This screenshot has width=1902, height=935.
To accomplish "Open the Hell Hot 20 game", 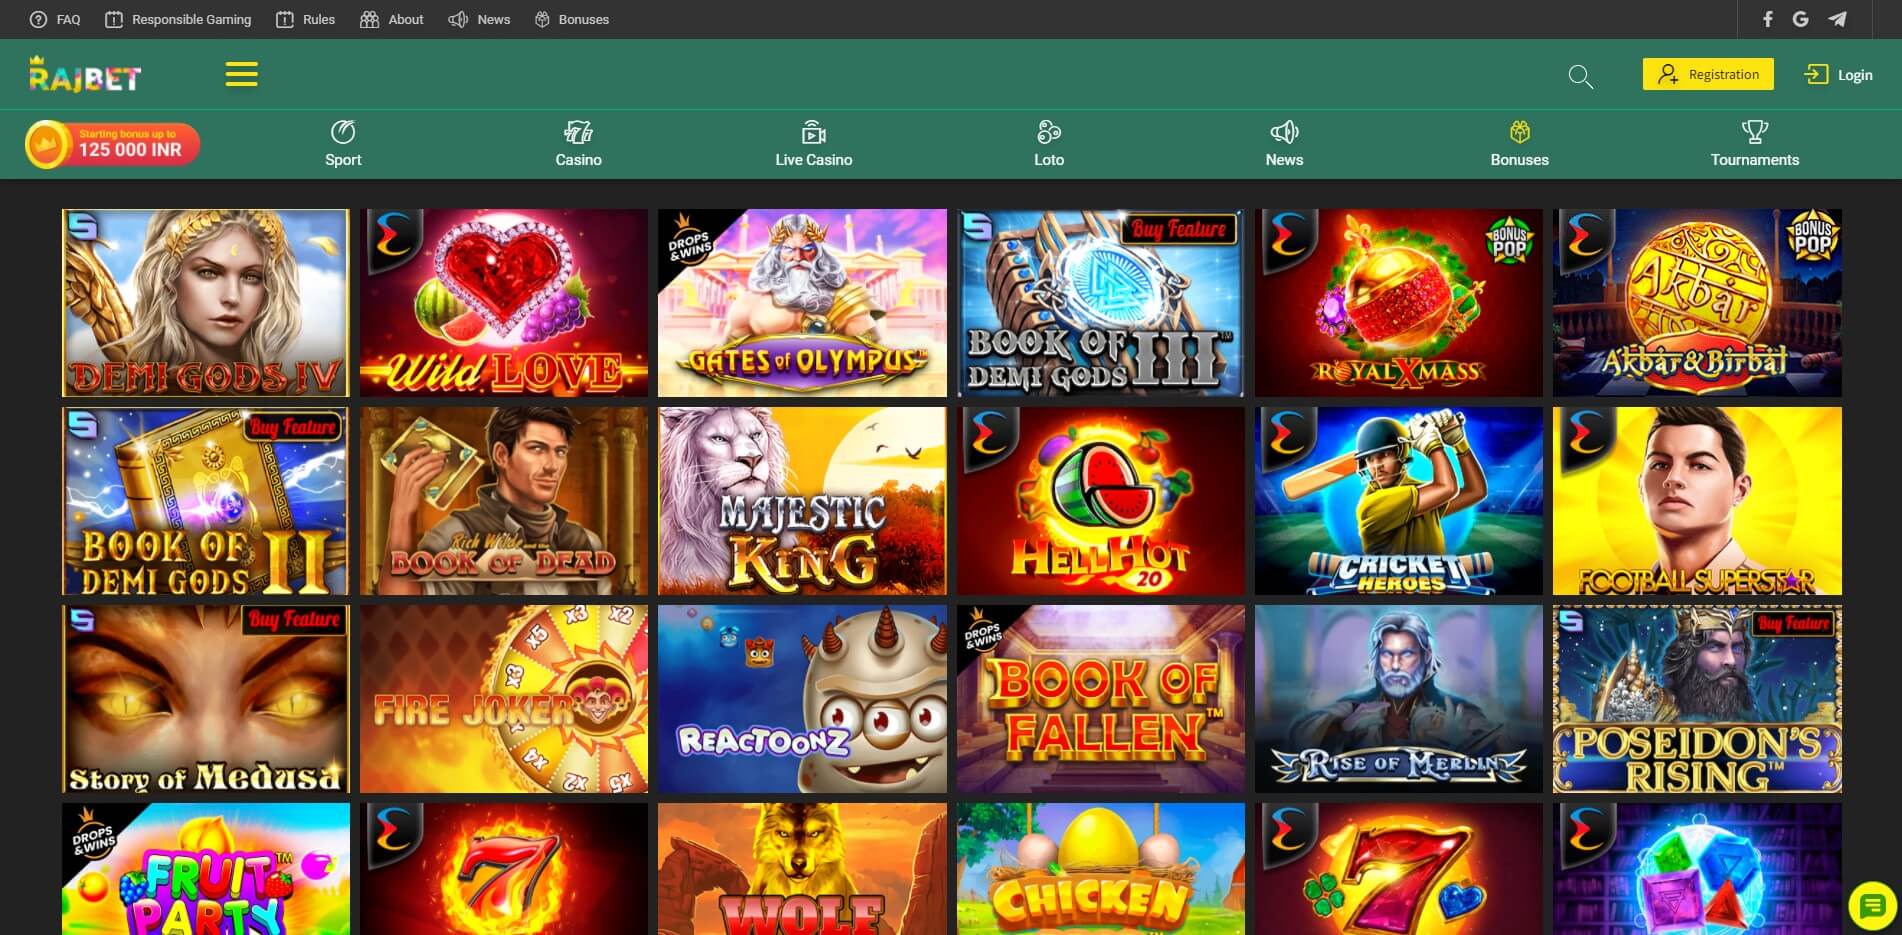I will pyautogui.click(x=1101, y=501).
